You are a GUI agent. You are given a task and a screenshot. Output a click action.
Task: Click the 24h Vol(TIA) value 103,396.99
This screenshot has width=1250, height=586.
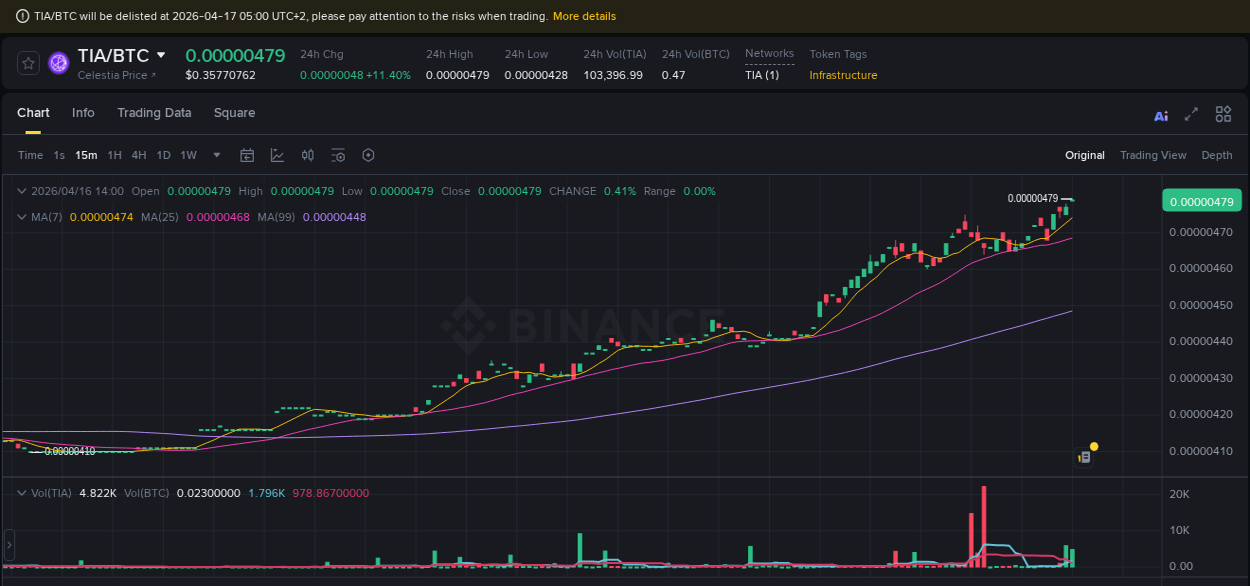click(x=613, y=75)
